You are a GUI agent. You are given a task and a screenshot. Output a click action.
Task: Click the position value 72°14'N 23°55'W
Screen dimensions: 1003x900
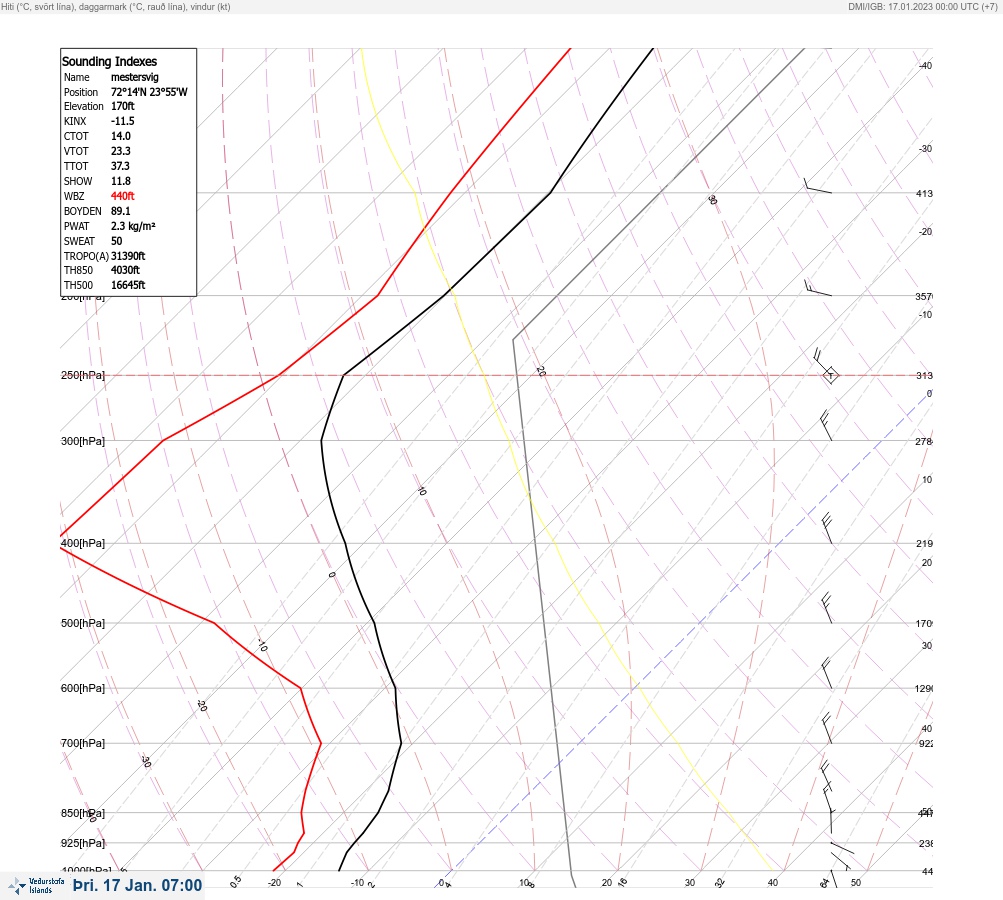(149, 92)
